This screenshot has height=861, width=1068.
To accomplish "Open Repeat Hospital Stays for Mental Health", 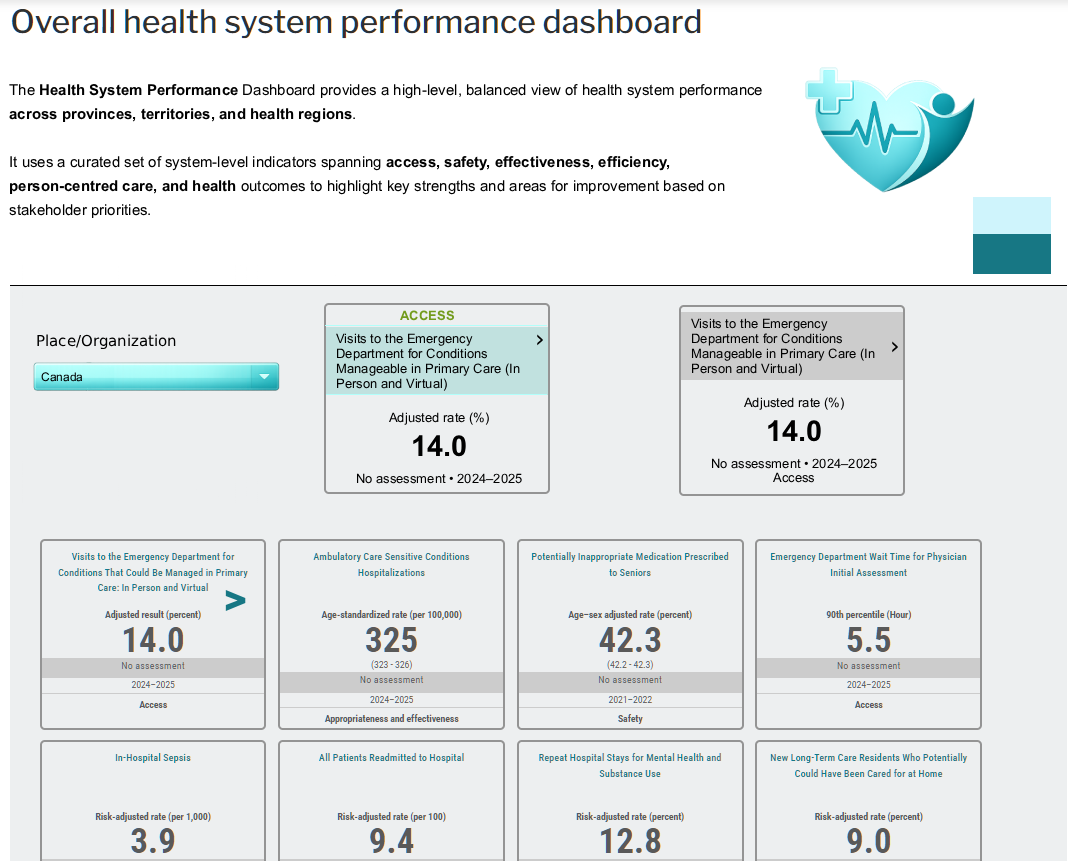I will click(x=630, y=765).
